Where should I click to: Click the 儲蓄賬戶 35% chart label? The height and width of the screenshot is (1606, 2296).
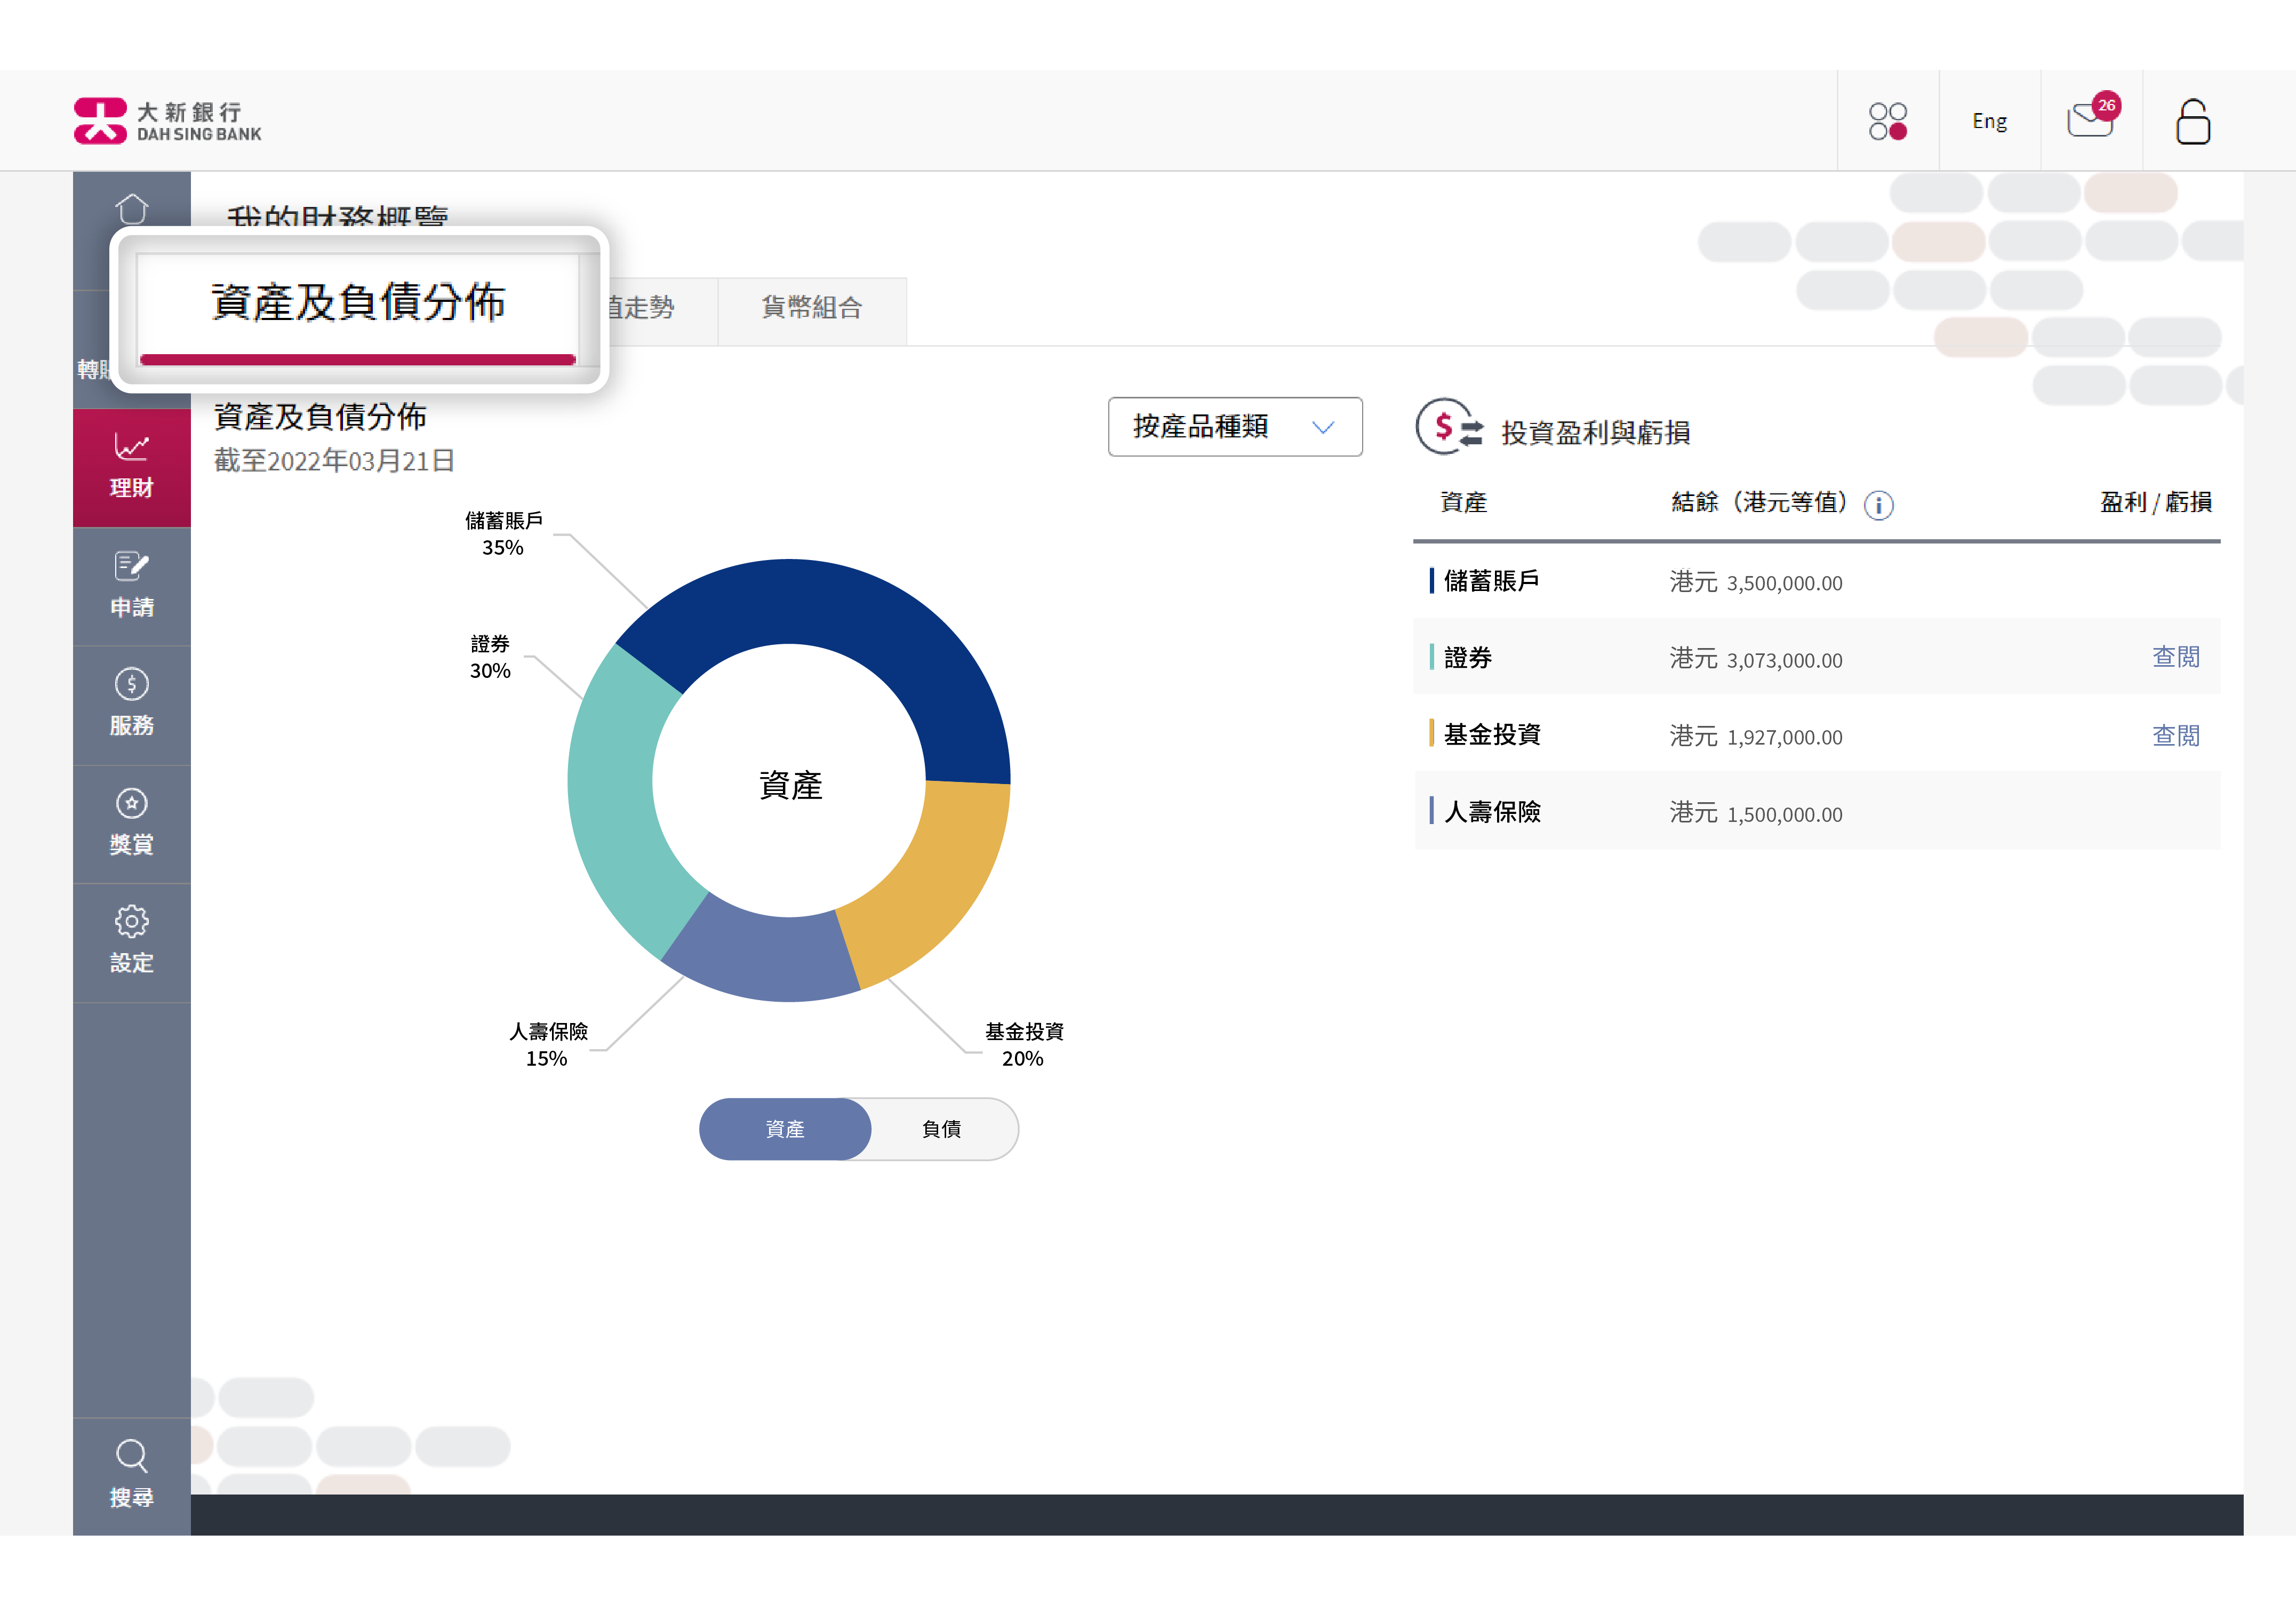[503, 534]
